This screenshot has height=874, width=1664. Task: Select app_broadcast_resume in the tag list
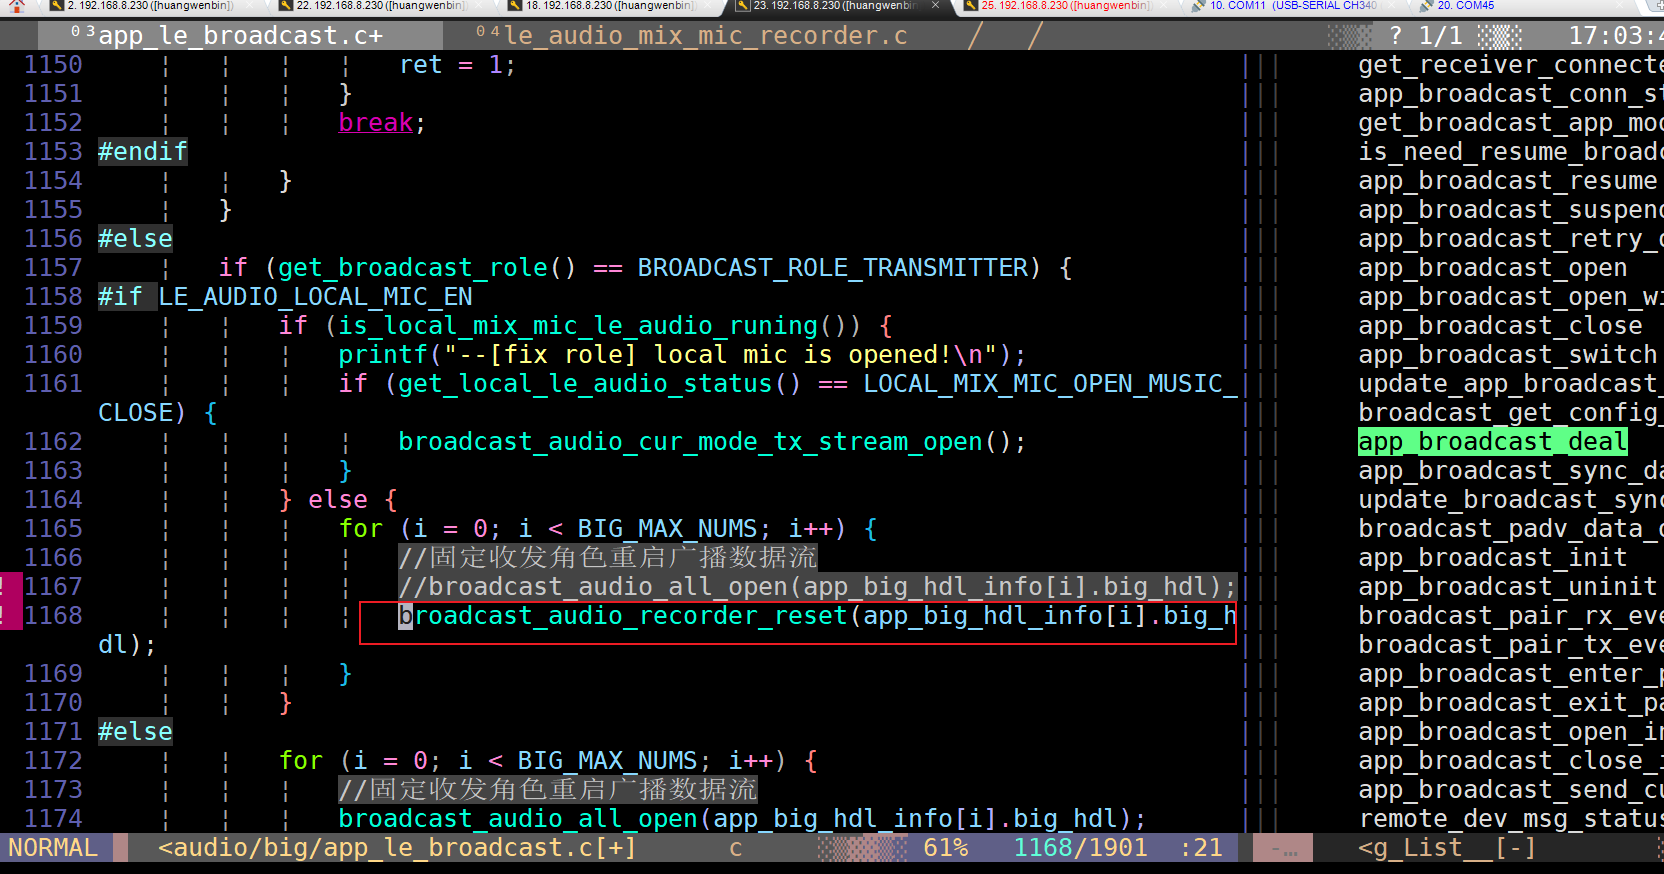(1507, 181)
